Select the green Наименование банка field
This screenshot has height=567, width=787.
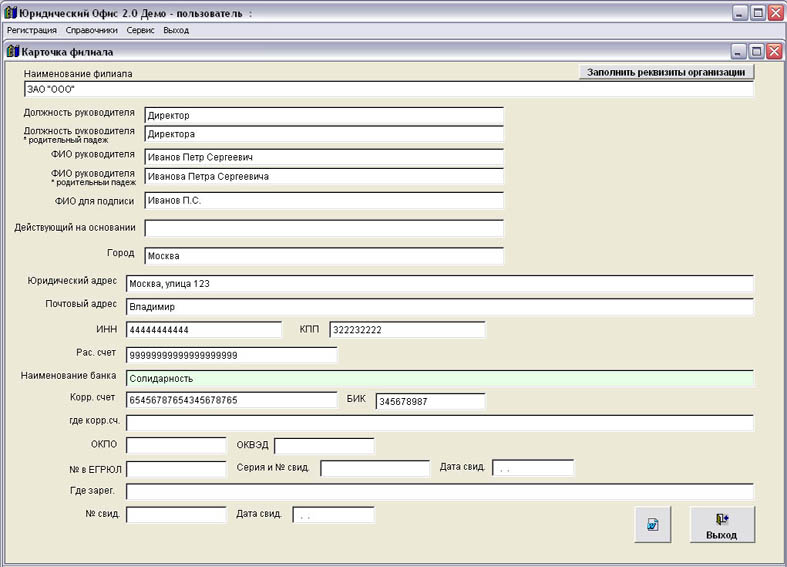(439, 379)
